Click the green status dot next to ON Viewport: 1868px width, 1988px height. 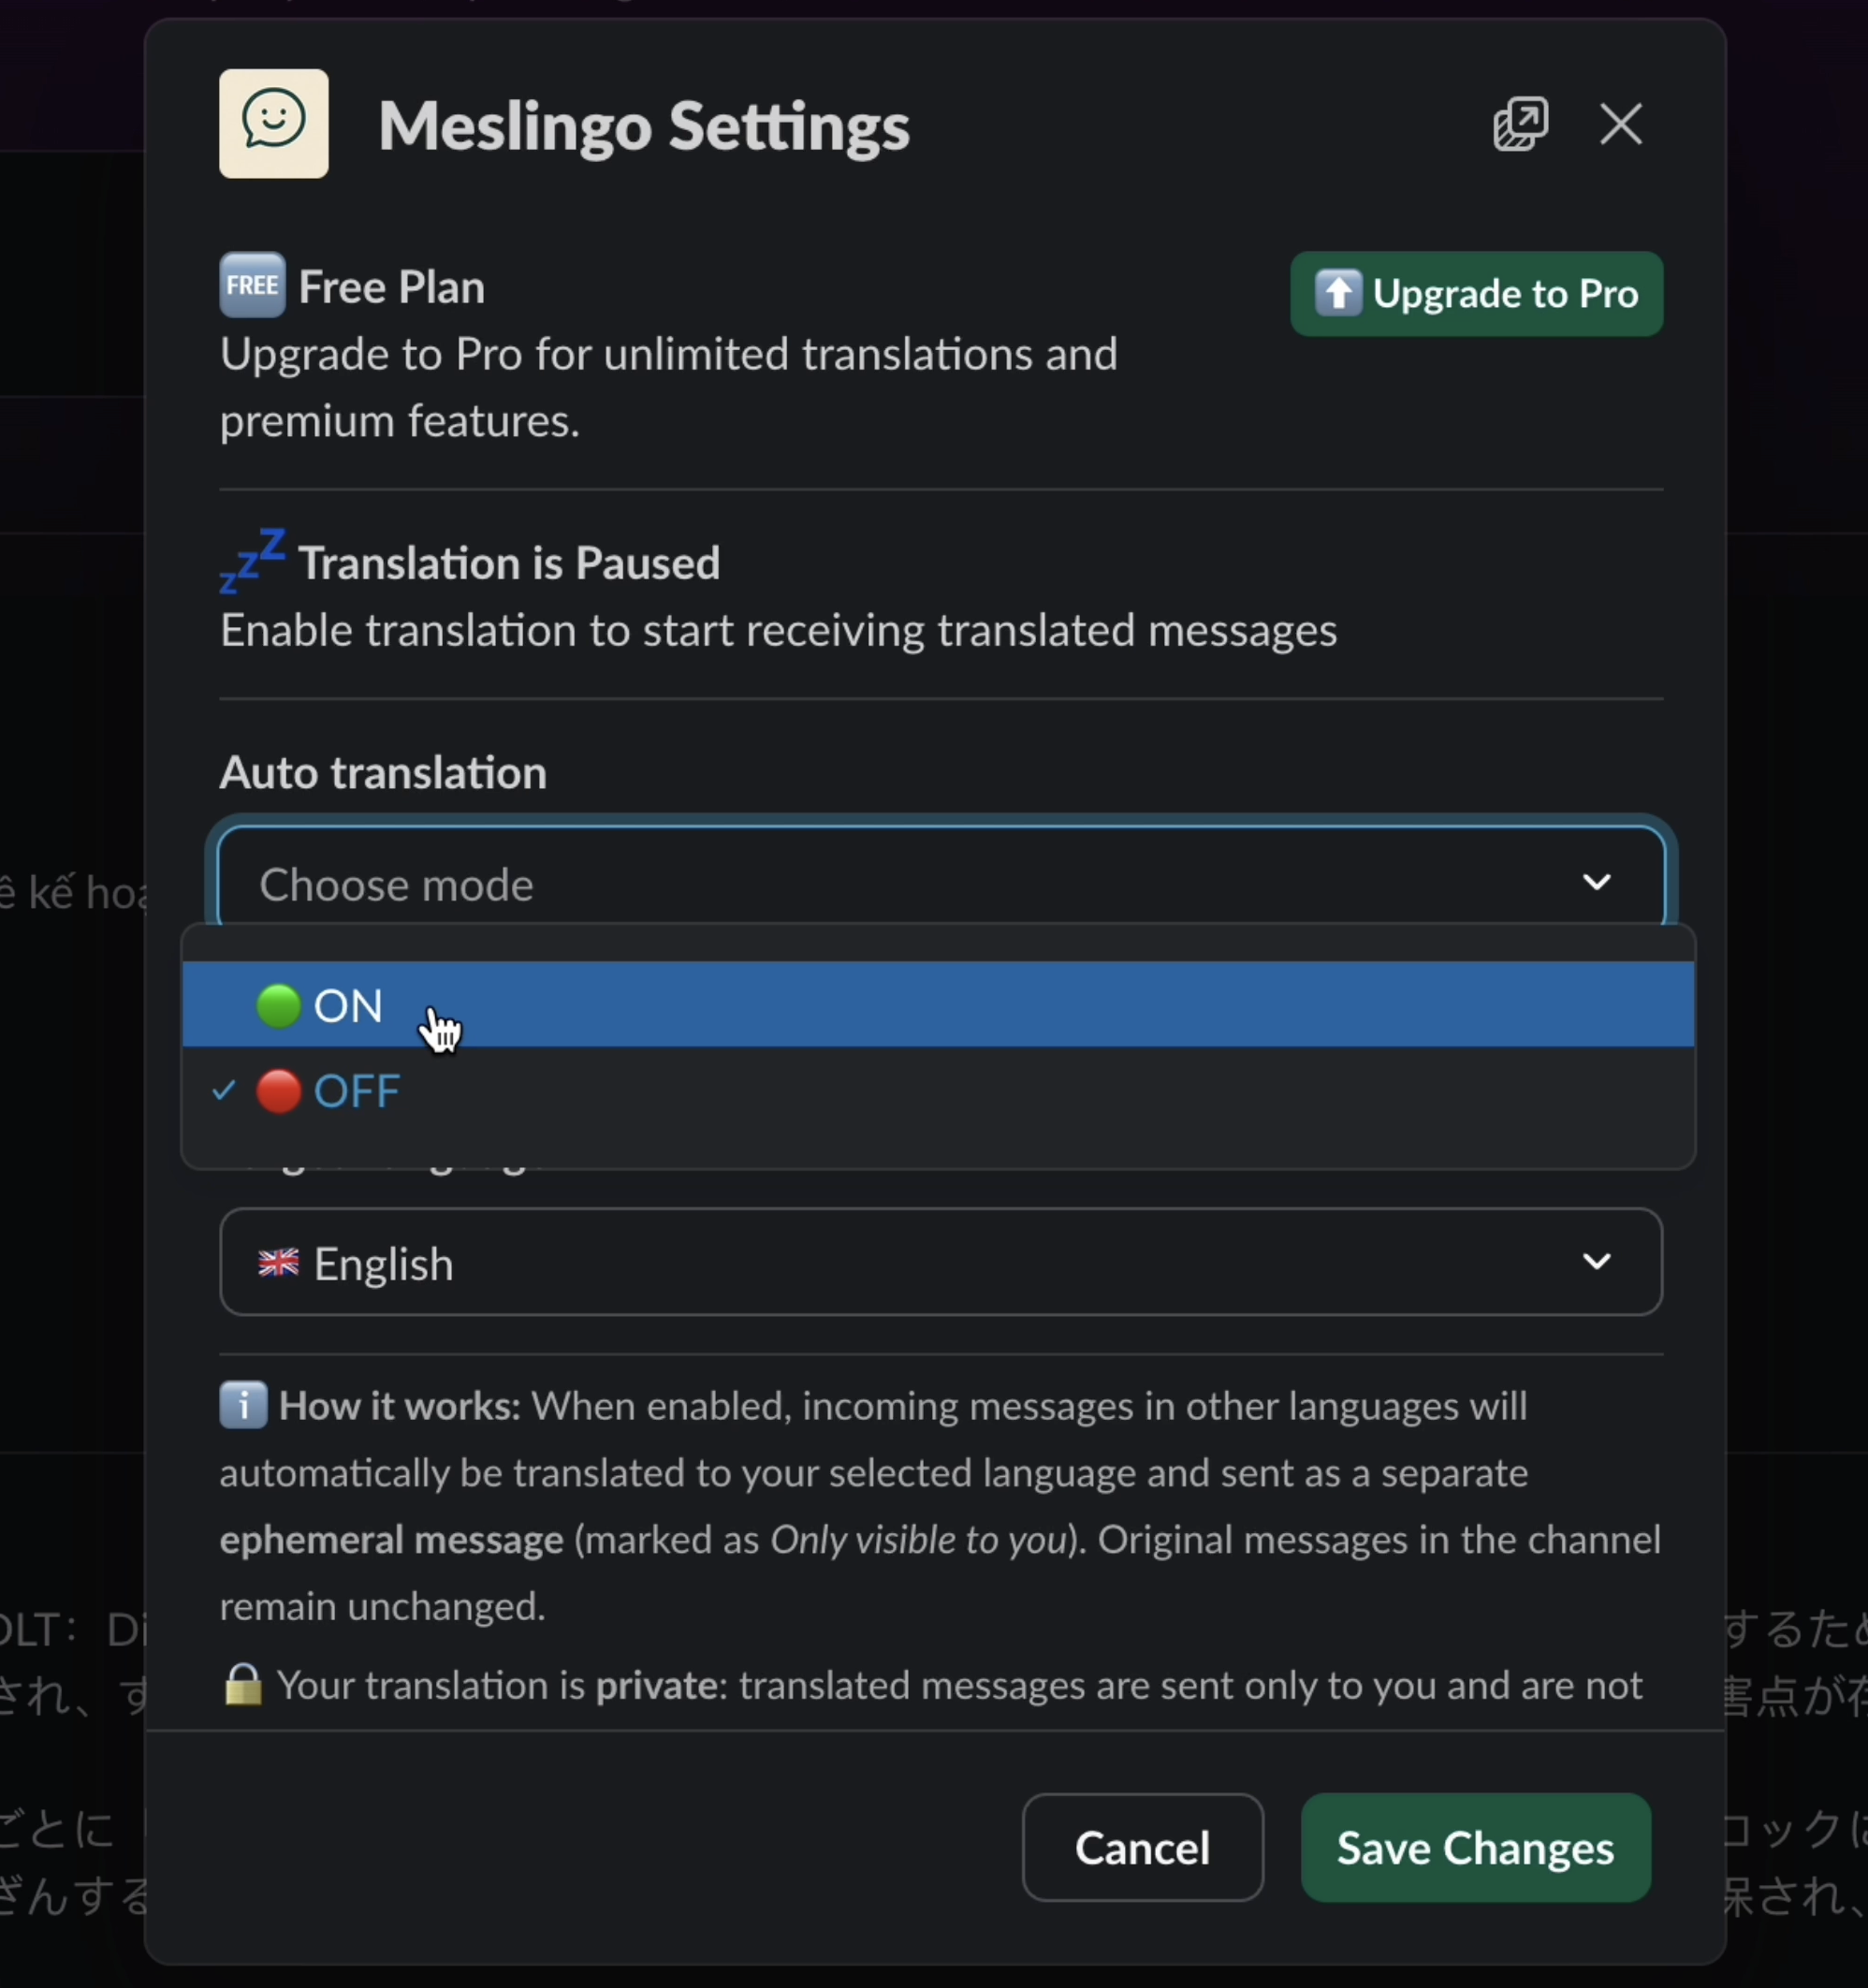277,1006
